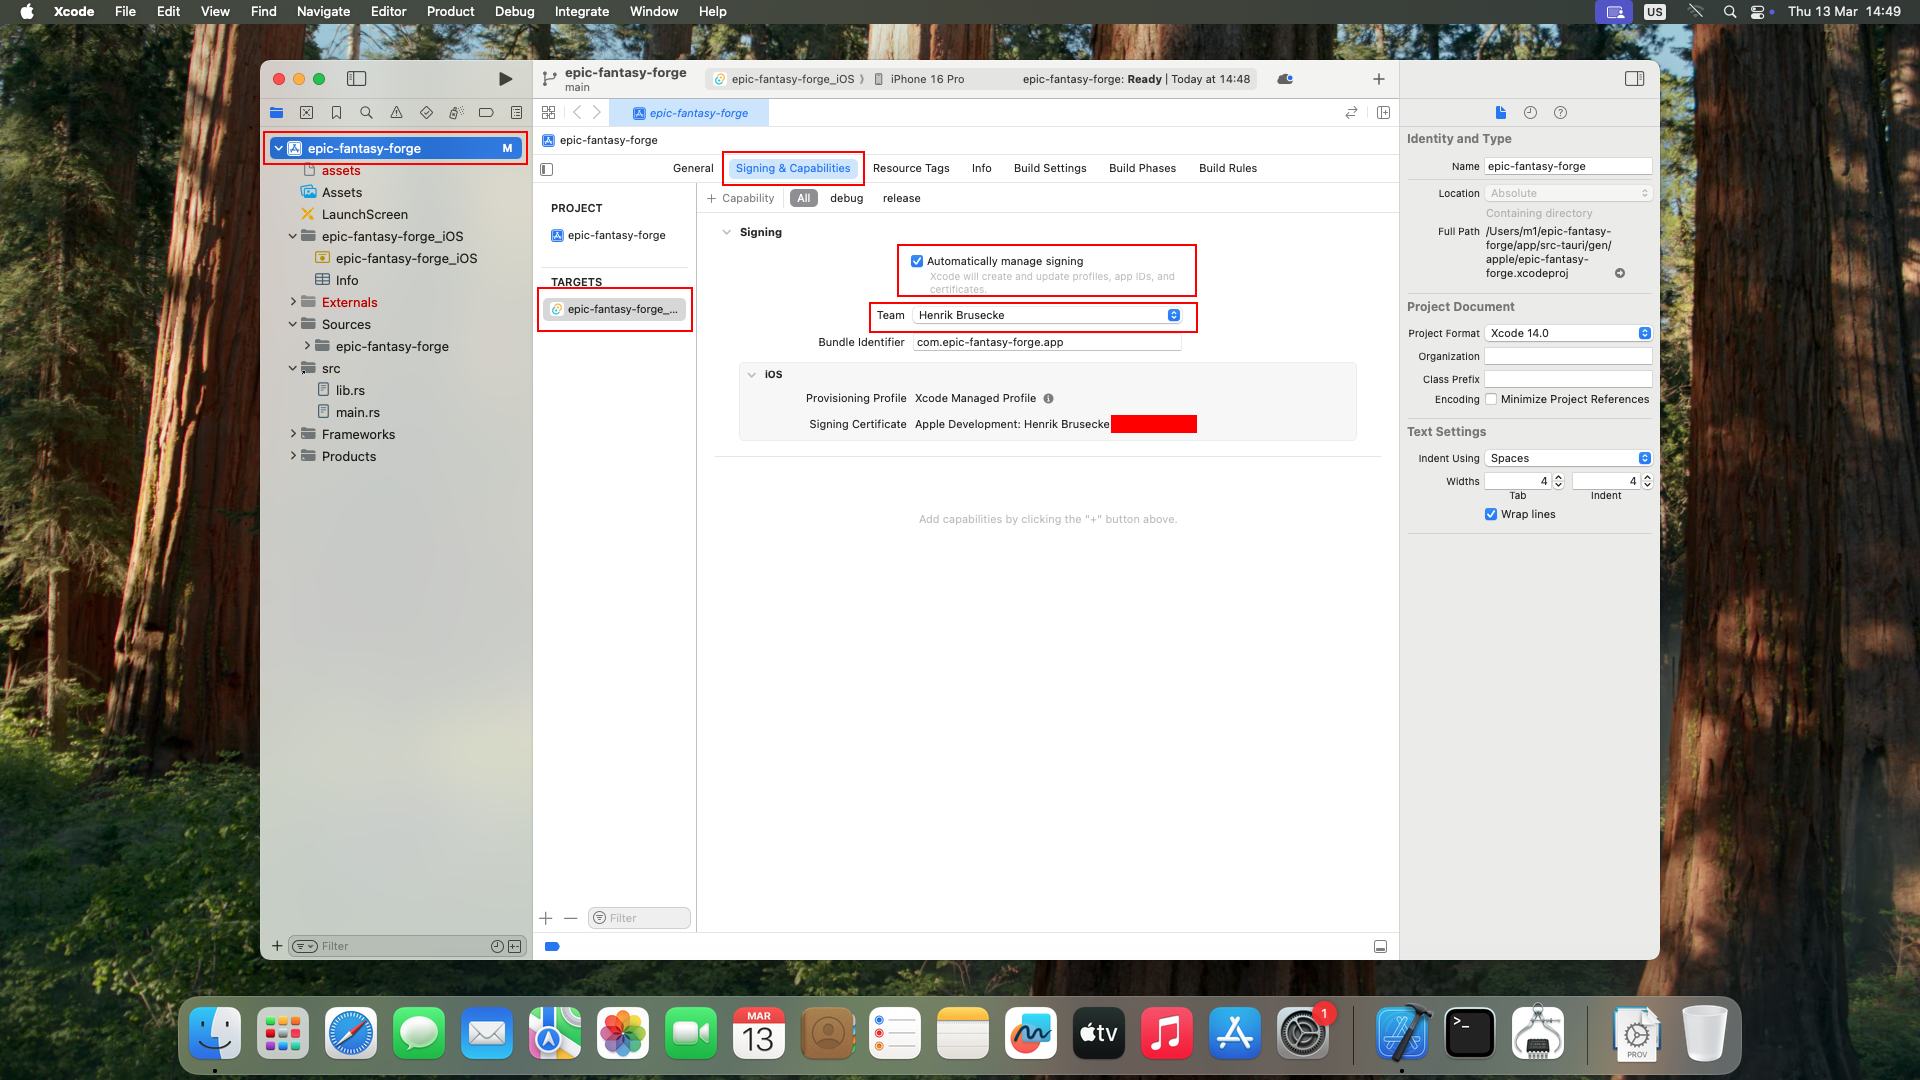Collapse the src folder
Viewport: 1920px width, 1080px height.
click(293, 368)
